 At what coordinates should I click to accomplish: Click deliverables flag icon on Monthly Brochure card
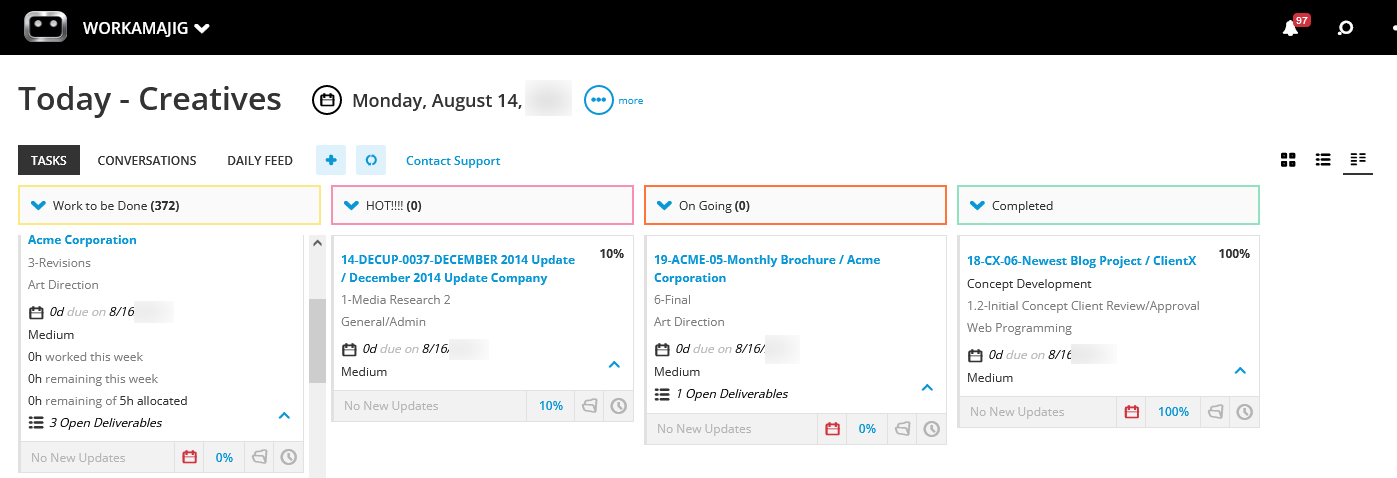(903, 428)
